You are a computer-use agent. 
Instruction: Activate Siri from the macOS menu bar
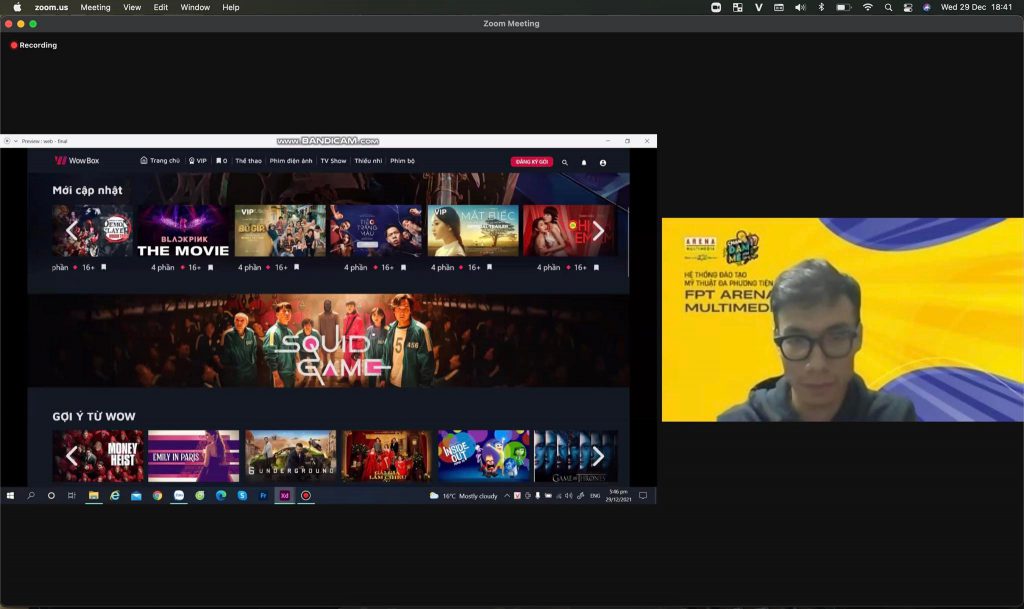tap(927, 7)
